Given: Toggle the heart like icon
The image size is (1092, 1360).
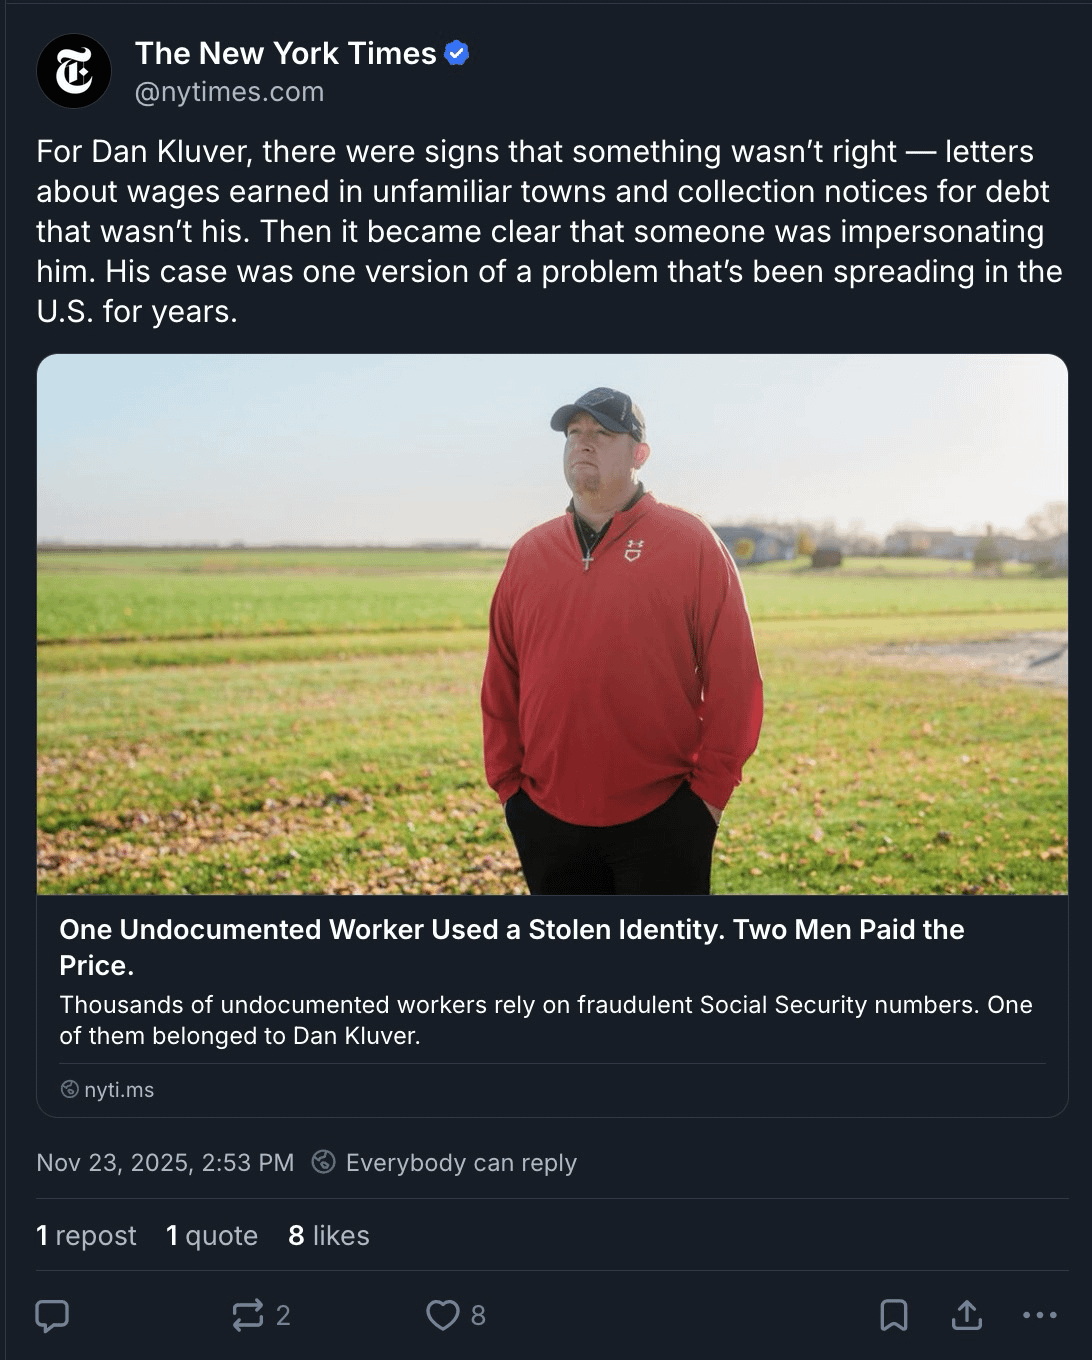Looking at the screenshot, I should [442, 1315].
